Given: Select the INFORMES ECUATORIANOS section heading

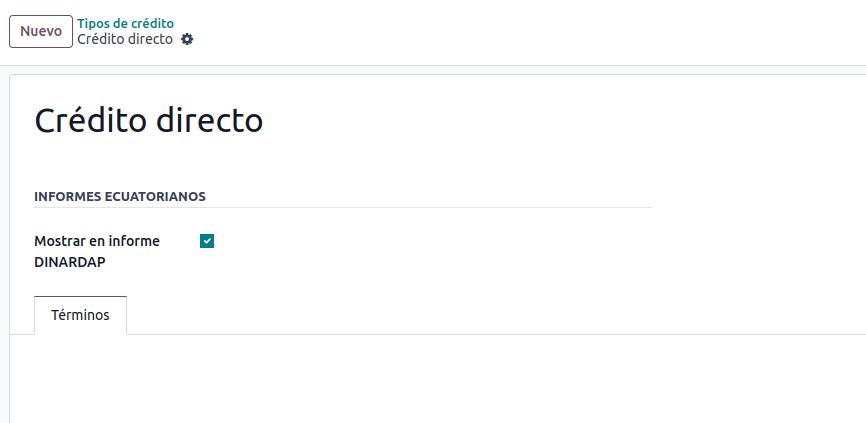Looking at the screenshot, I should [120, 197].
